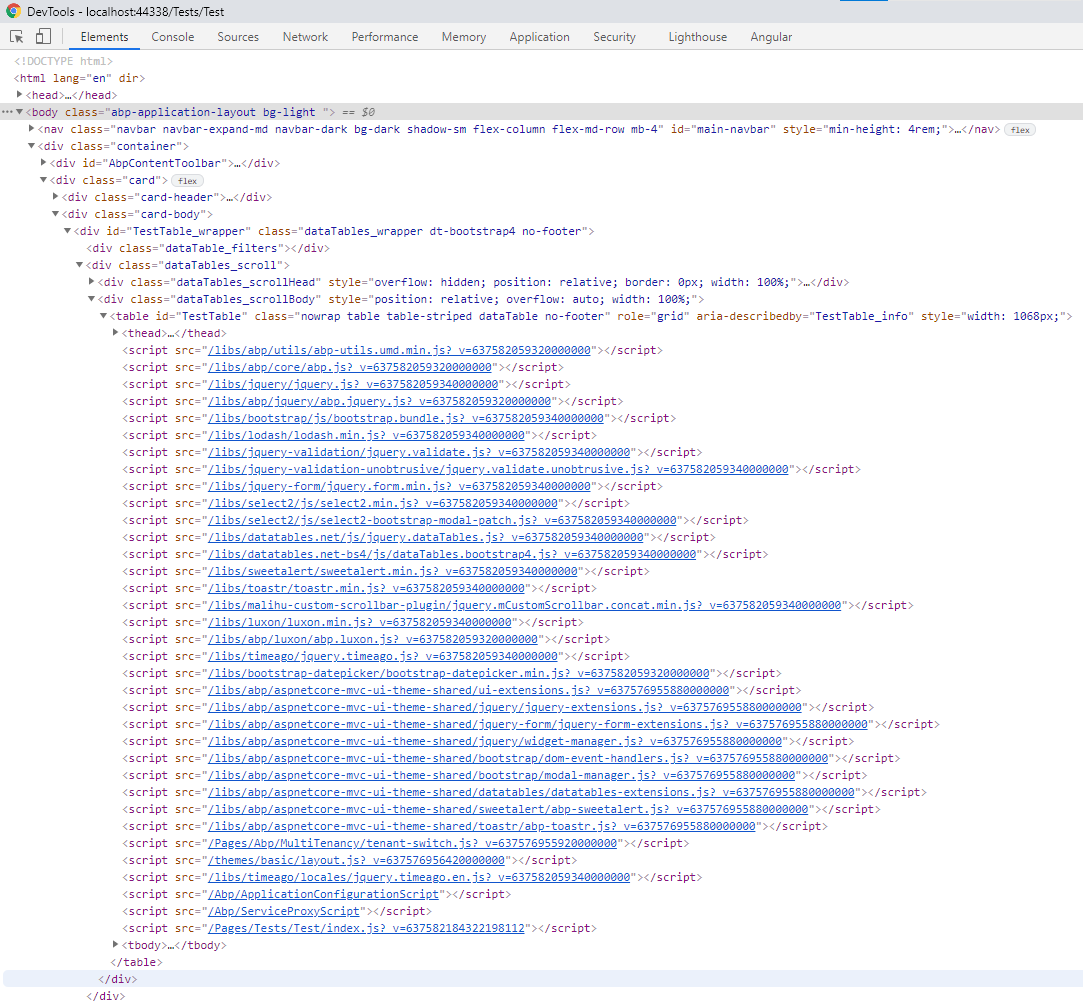Expand the thead element
Image resolution: width=1083 pixels, height=1004 pixels.
115,332
